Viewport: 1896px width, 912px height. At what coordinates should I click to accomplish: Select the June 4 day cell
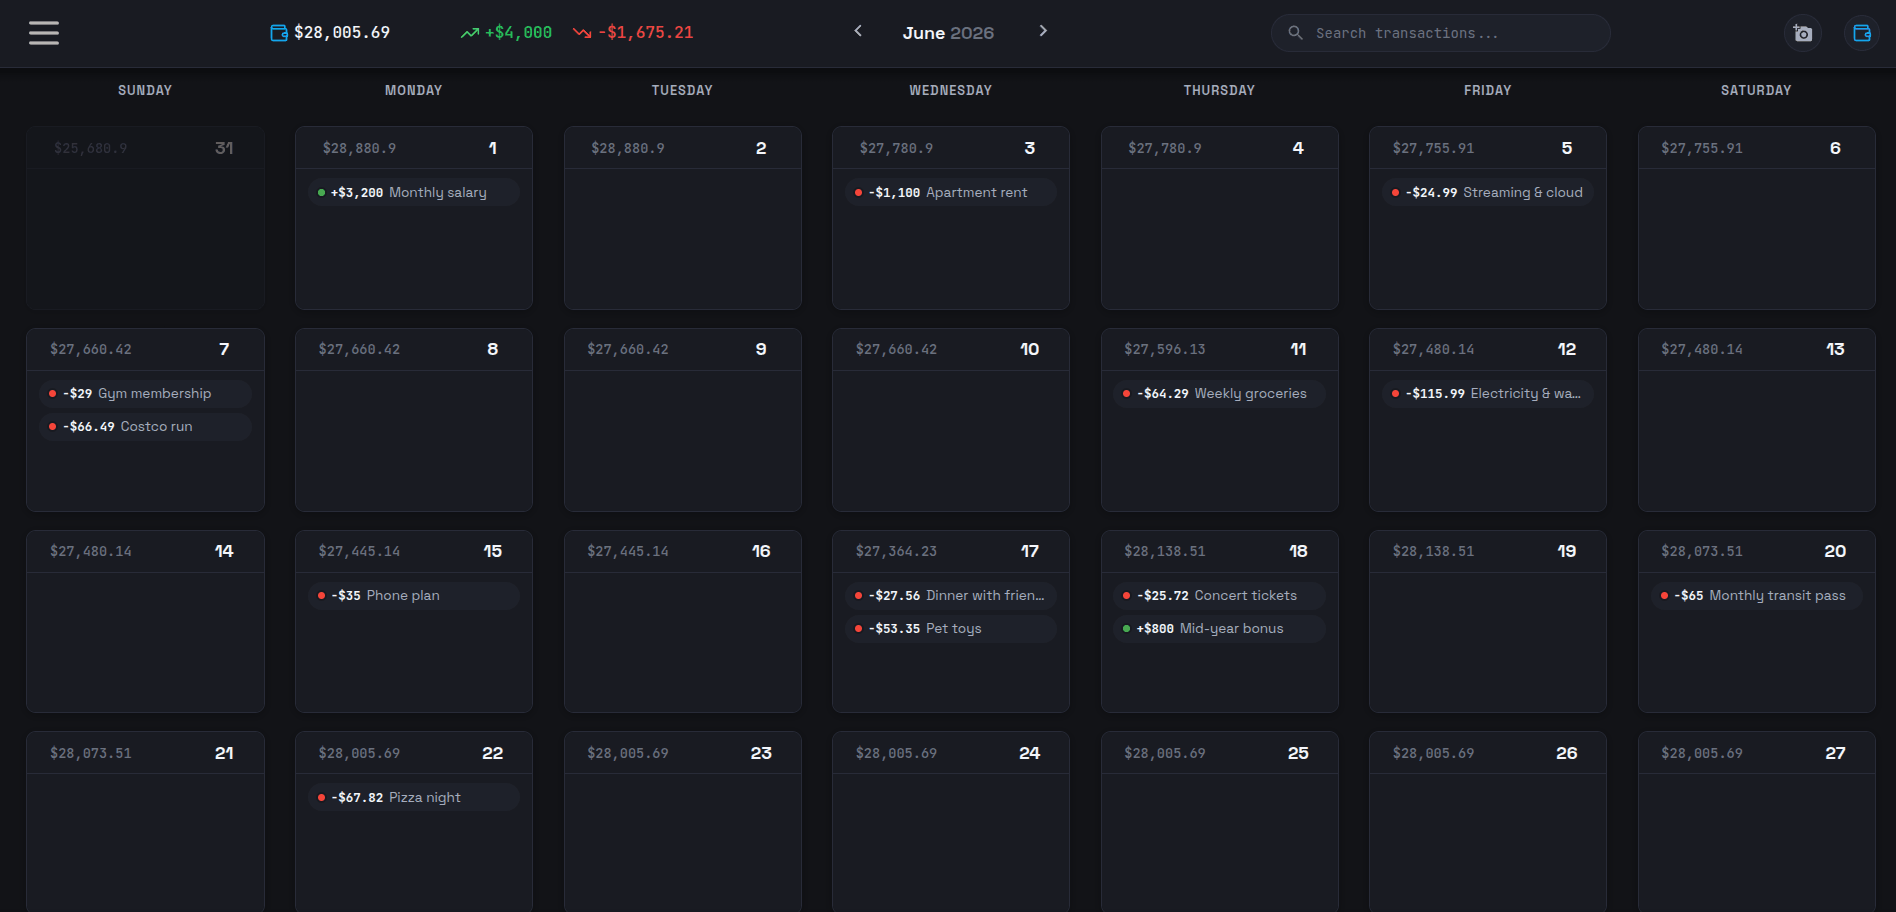pos(1219,218)
